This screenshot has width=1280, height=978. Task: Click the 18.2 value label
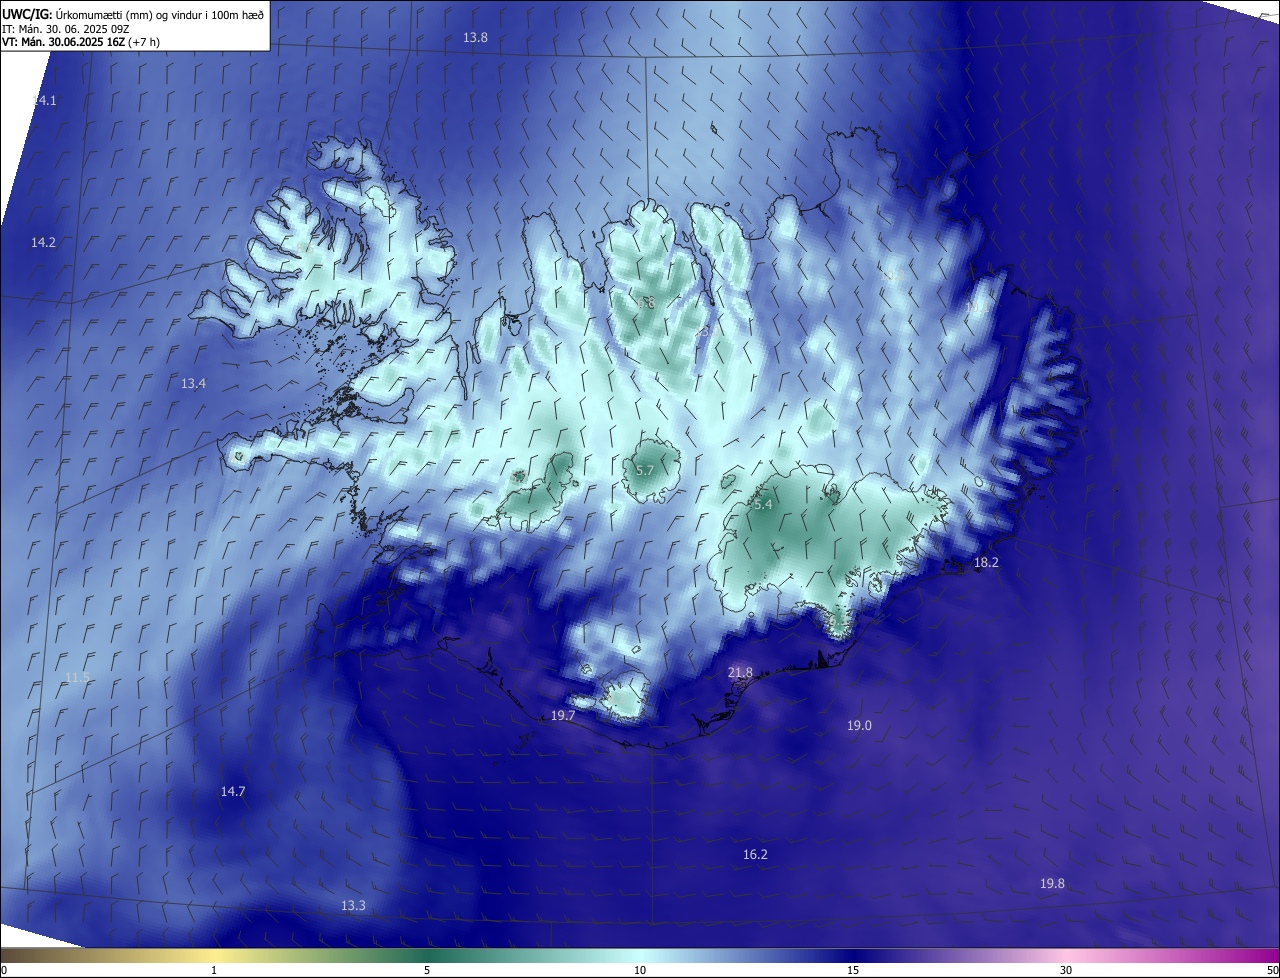pos(986,563)
